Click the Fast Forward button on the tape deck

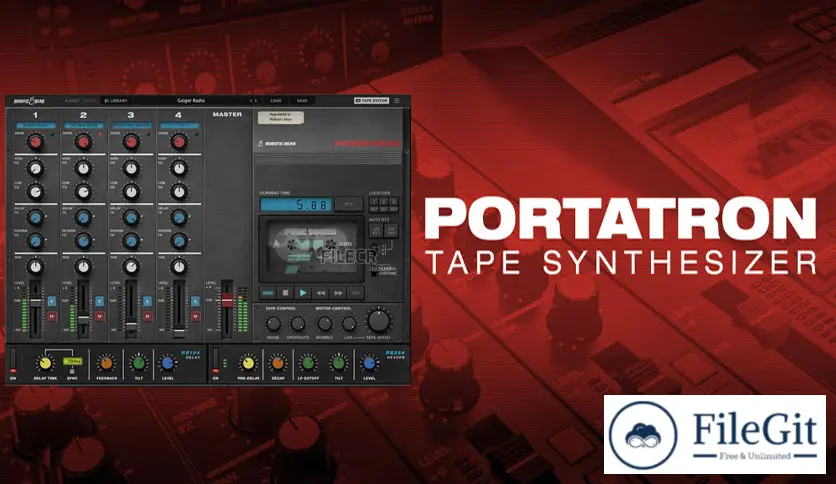point(338,293)
